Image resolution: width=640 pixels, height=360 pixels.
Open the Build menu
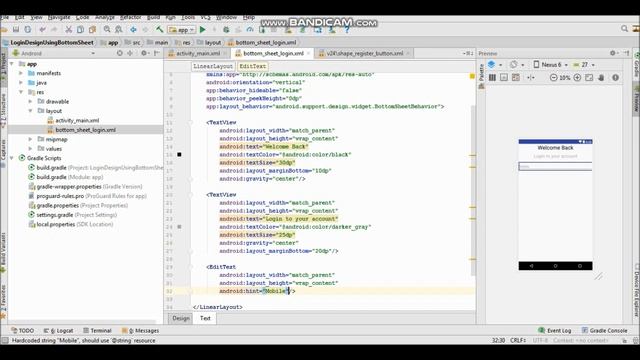[153, 17]
